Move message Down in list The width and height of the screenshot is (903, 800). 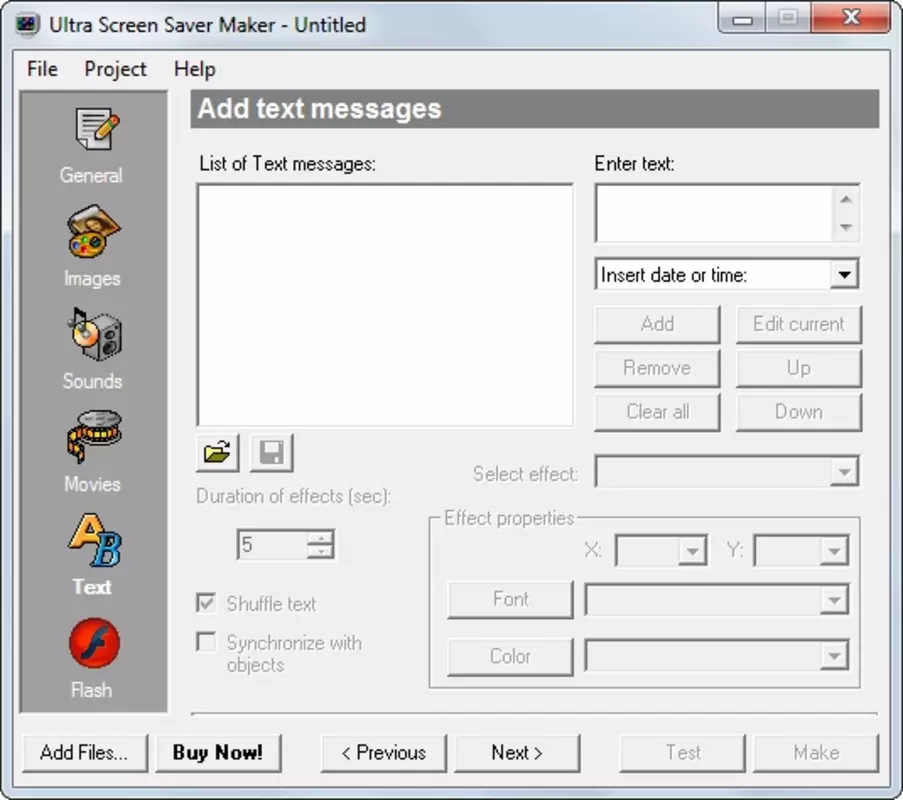click(799, 412)
